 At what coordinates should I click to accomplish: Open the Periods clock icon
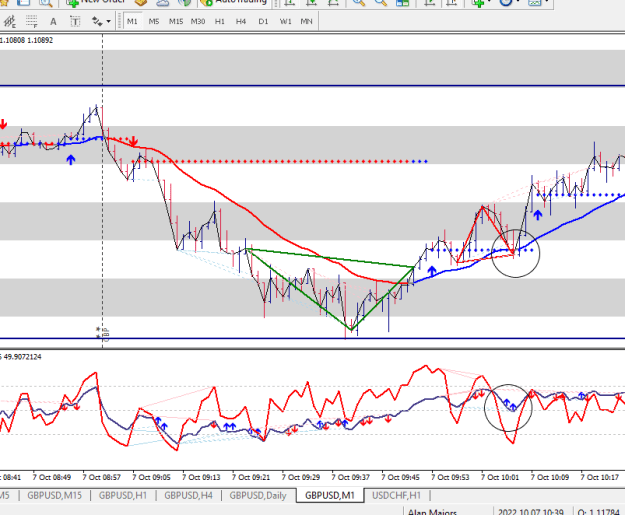tap(506, 3)
